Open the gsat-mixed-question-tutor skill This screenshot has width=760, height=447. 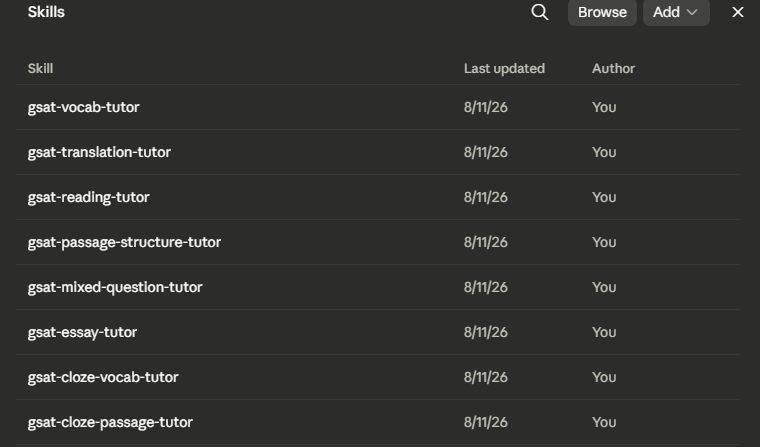coord(378,287)
